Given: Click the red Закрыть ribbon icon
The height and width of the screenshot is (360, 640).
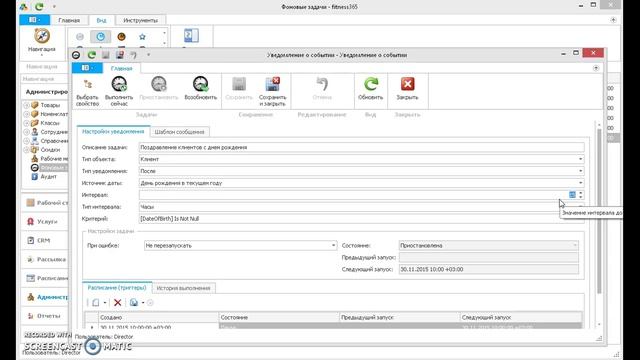Looking at the screenshot, I should 407,84.
